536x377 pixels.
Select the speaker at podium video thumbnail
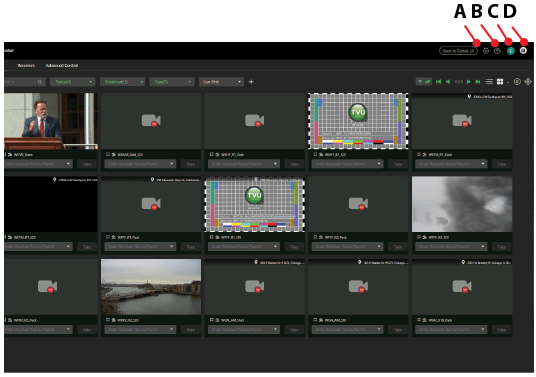coord(51,121)
